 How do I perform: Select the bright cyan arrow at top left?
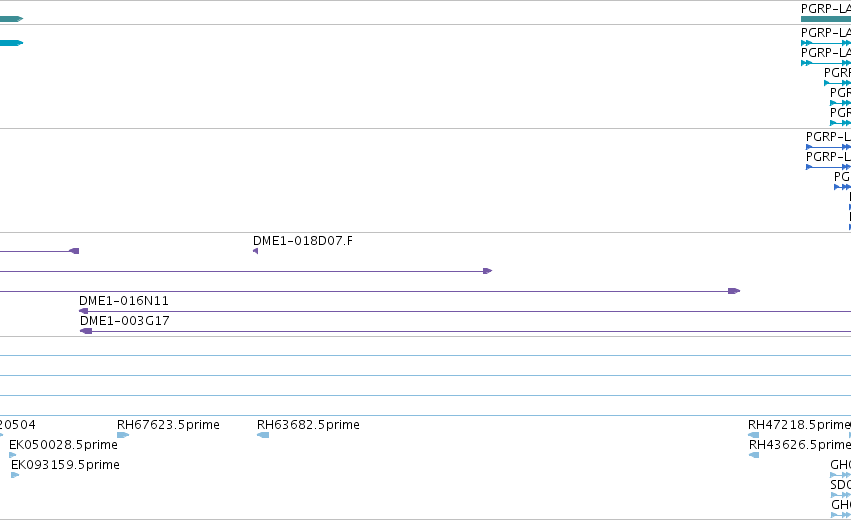pos(11,43)
